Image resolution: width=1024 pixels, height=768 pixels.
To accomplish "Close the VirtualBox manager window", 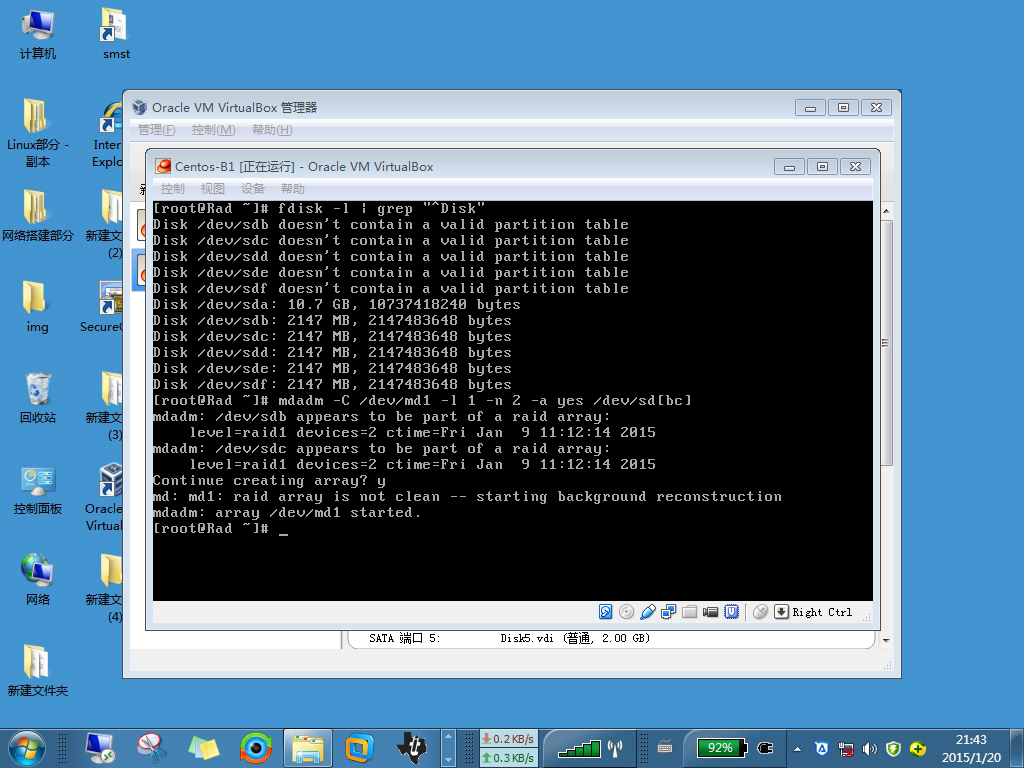I will point(877,108).
